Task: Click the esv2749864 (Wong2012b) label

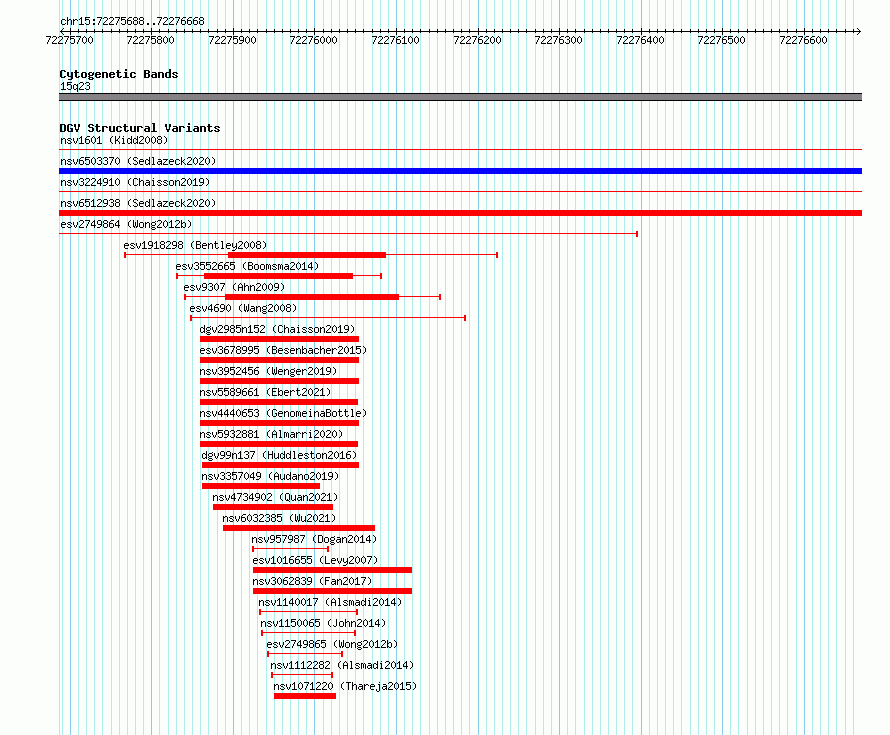Action: pos(126,224)
